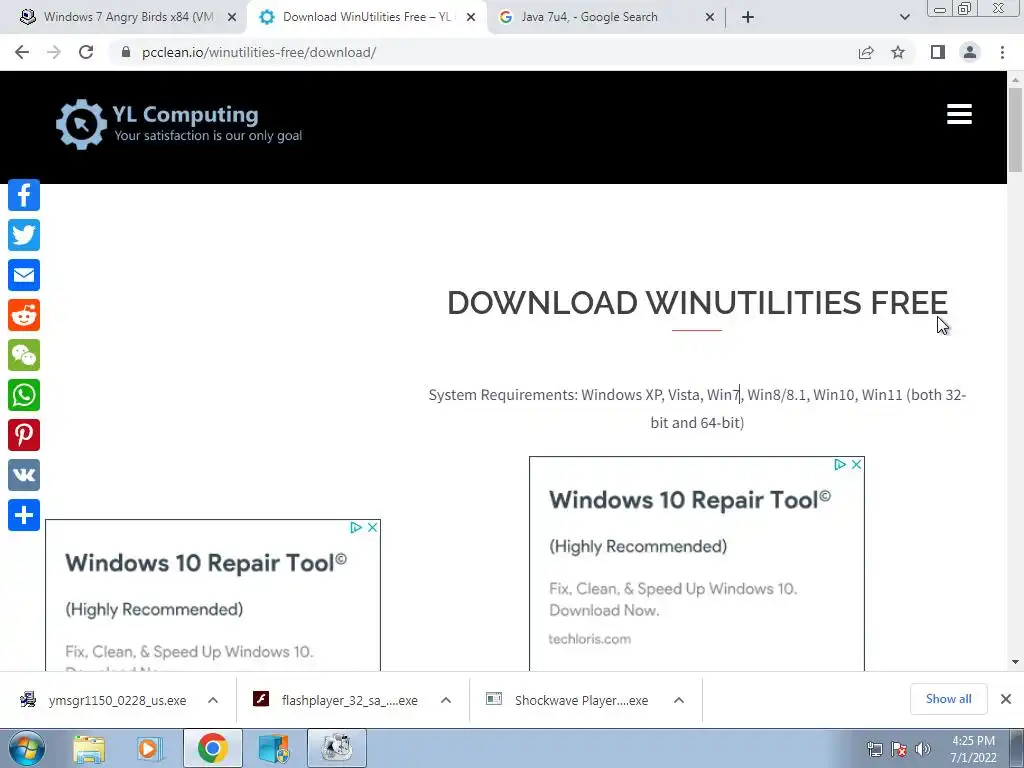
Task: Click Show all downloads button
Action: coord(948,699)
